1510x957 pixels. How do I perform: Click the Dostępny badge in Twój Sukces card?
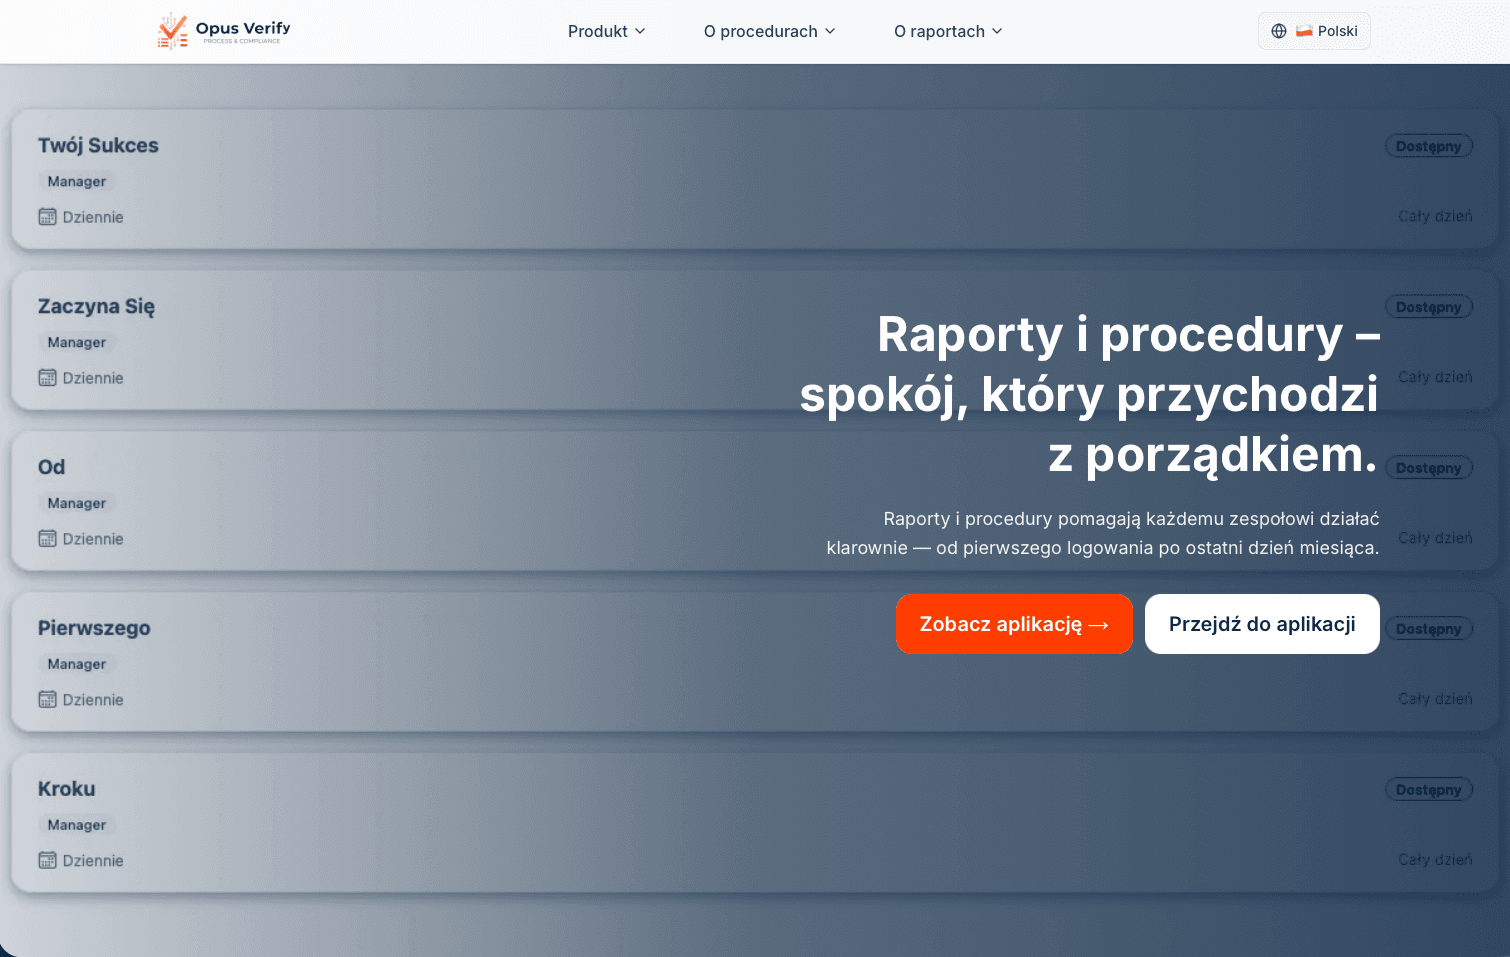coord(1428,146)
